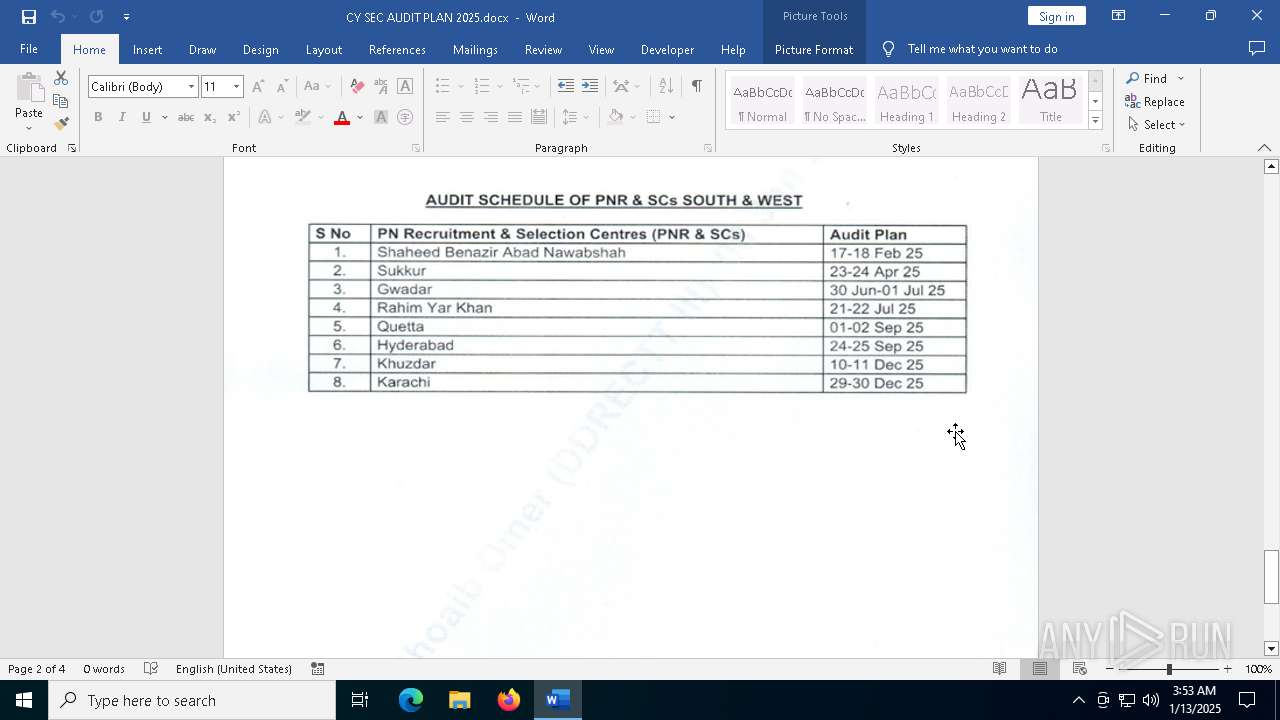The image size is (1280, 720).
Task: Start a bulleted list
Action: coord(443,87)
